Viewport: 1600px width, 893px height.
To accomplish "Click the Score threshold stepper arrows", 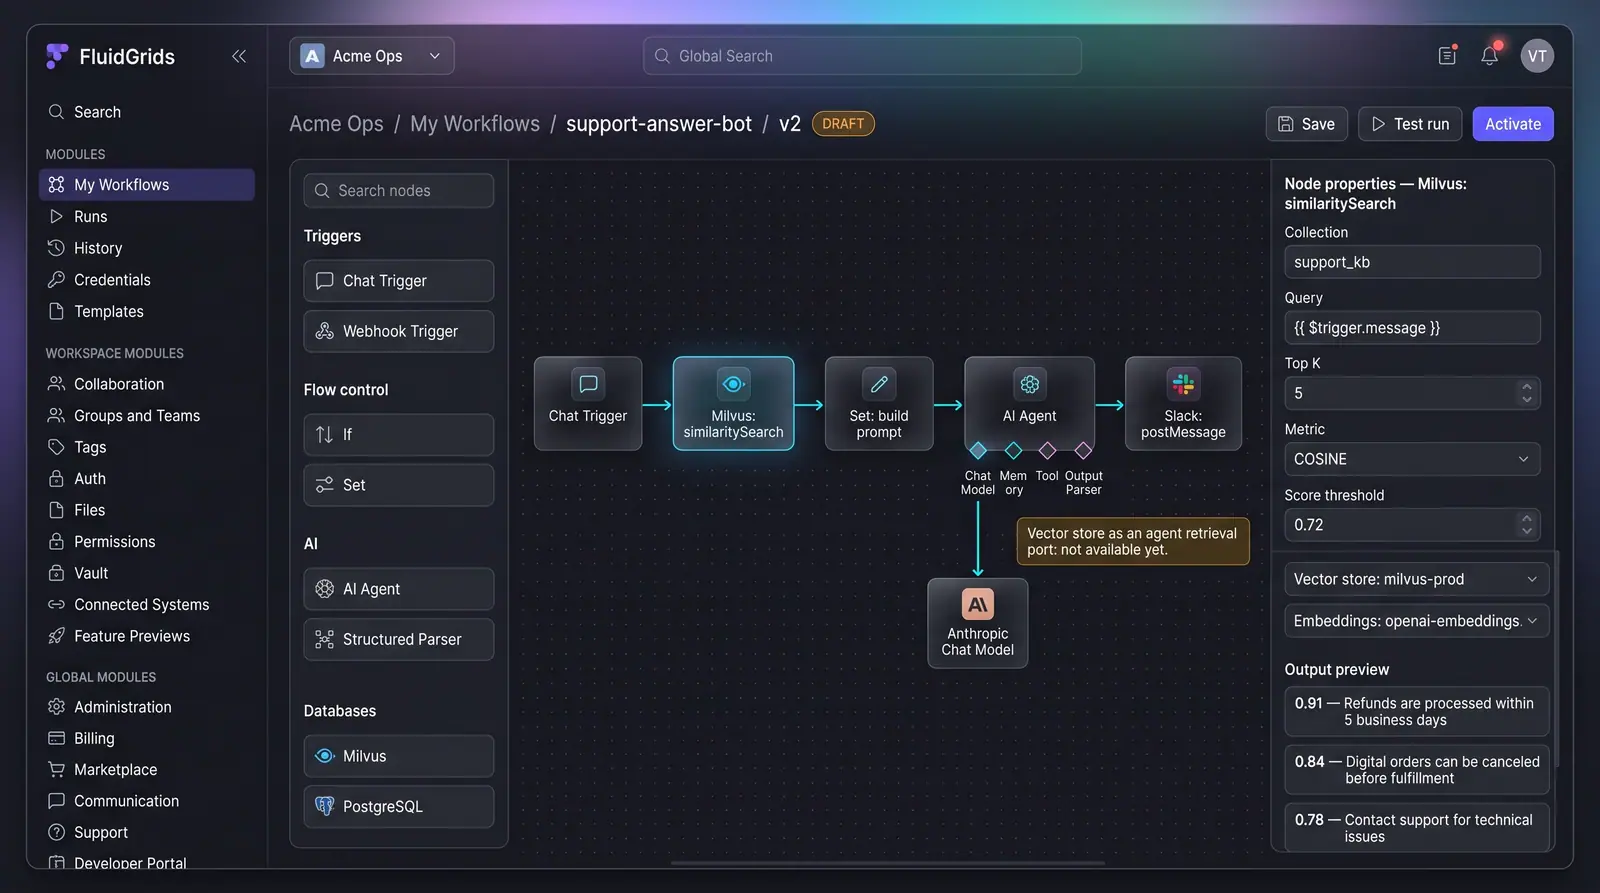I will point(1526,525).
